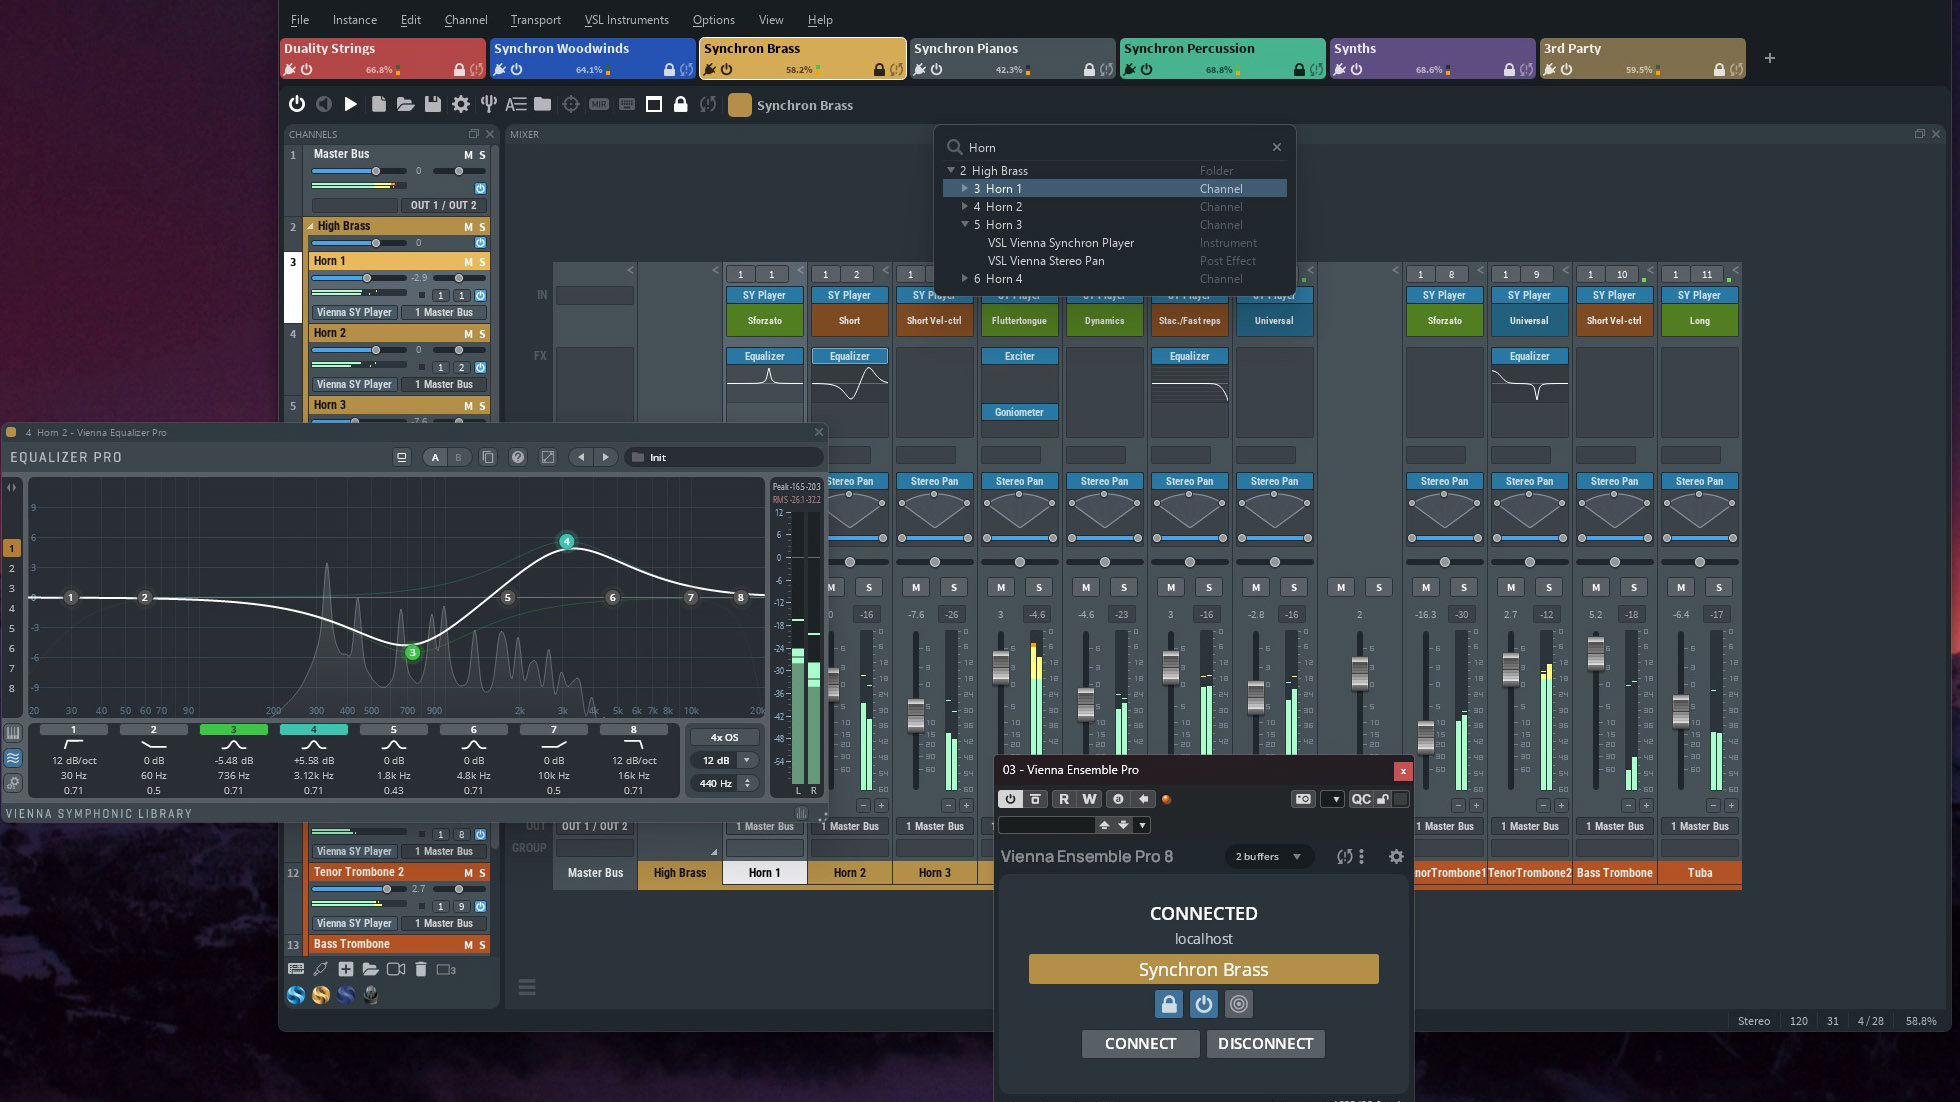1960x1102 pixels.
Task: Click the keyboard icon in main toolbar
Action: 627,104
